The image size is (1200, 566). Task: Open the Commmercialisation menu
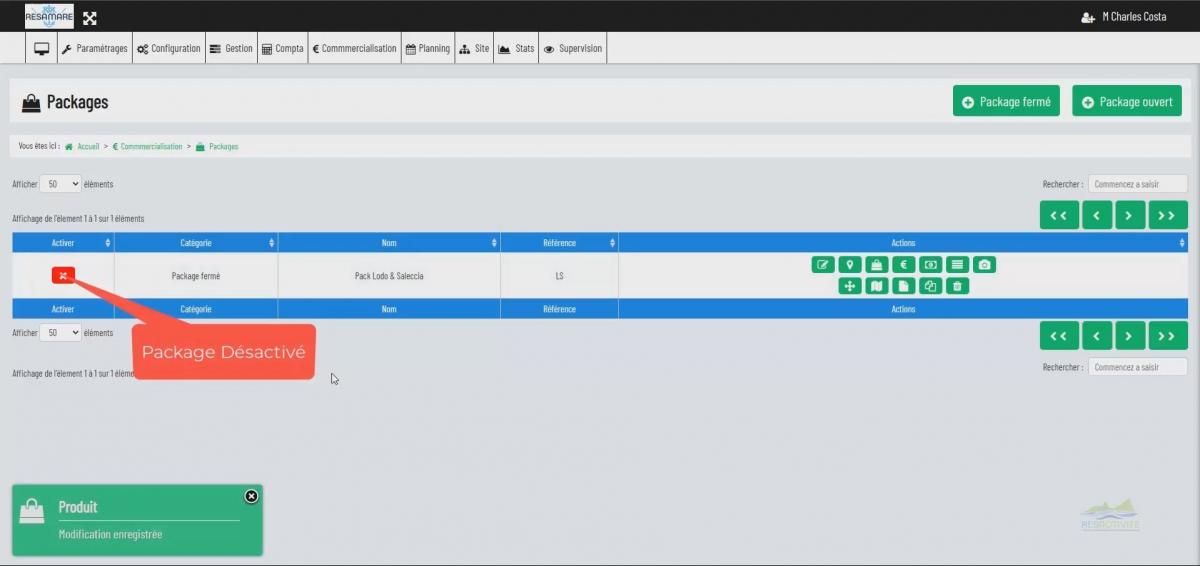coord(354,48)
